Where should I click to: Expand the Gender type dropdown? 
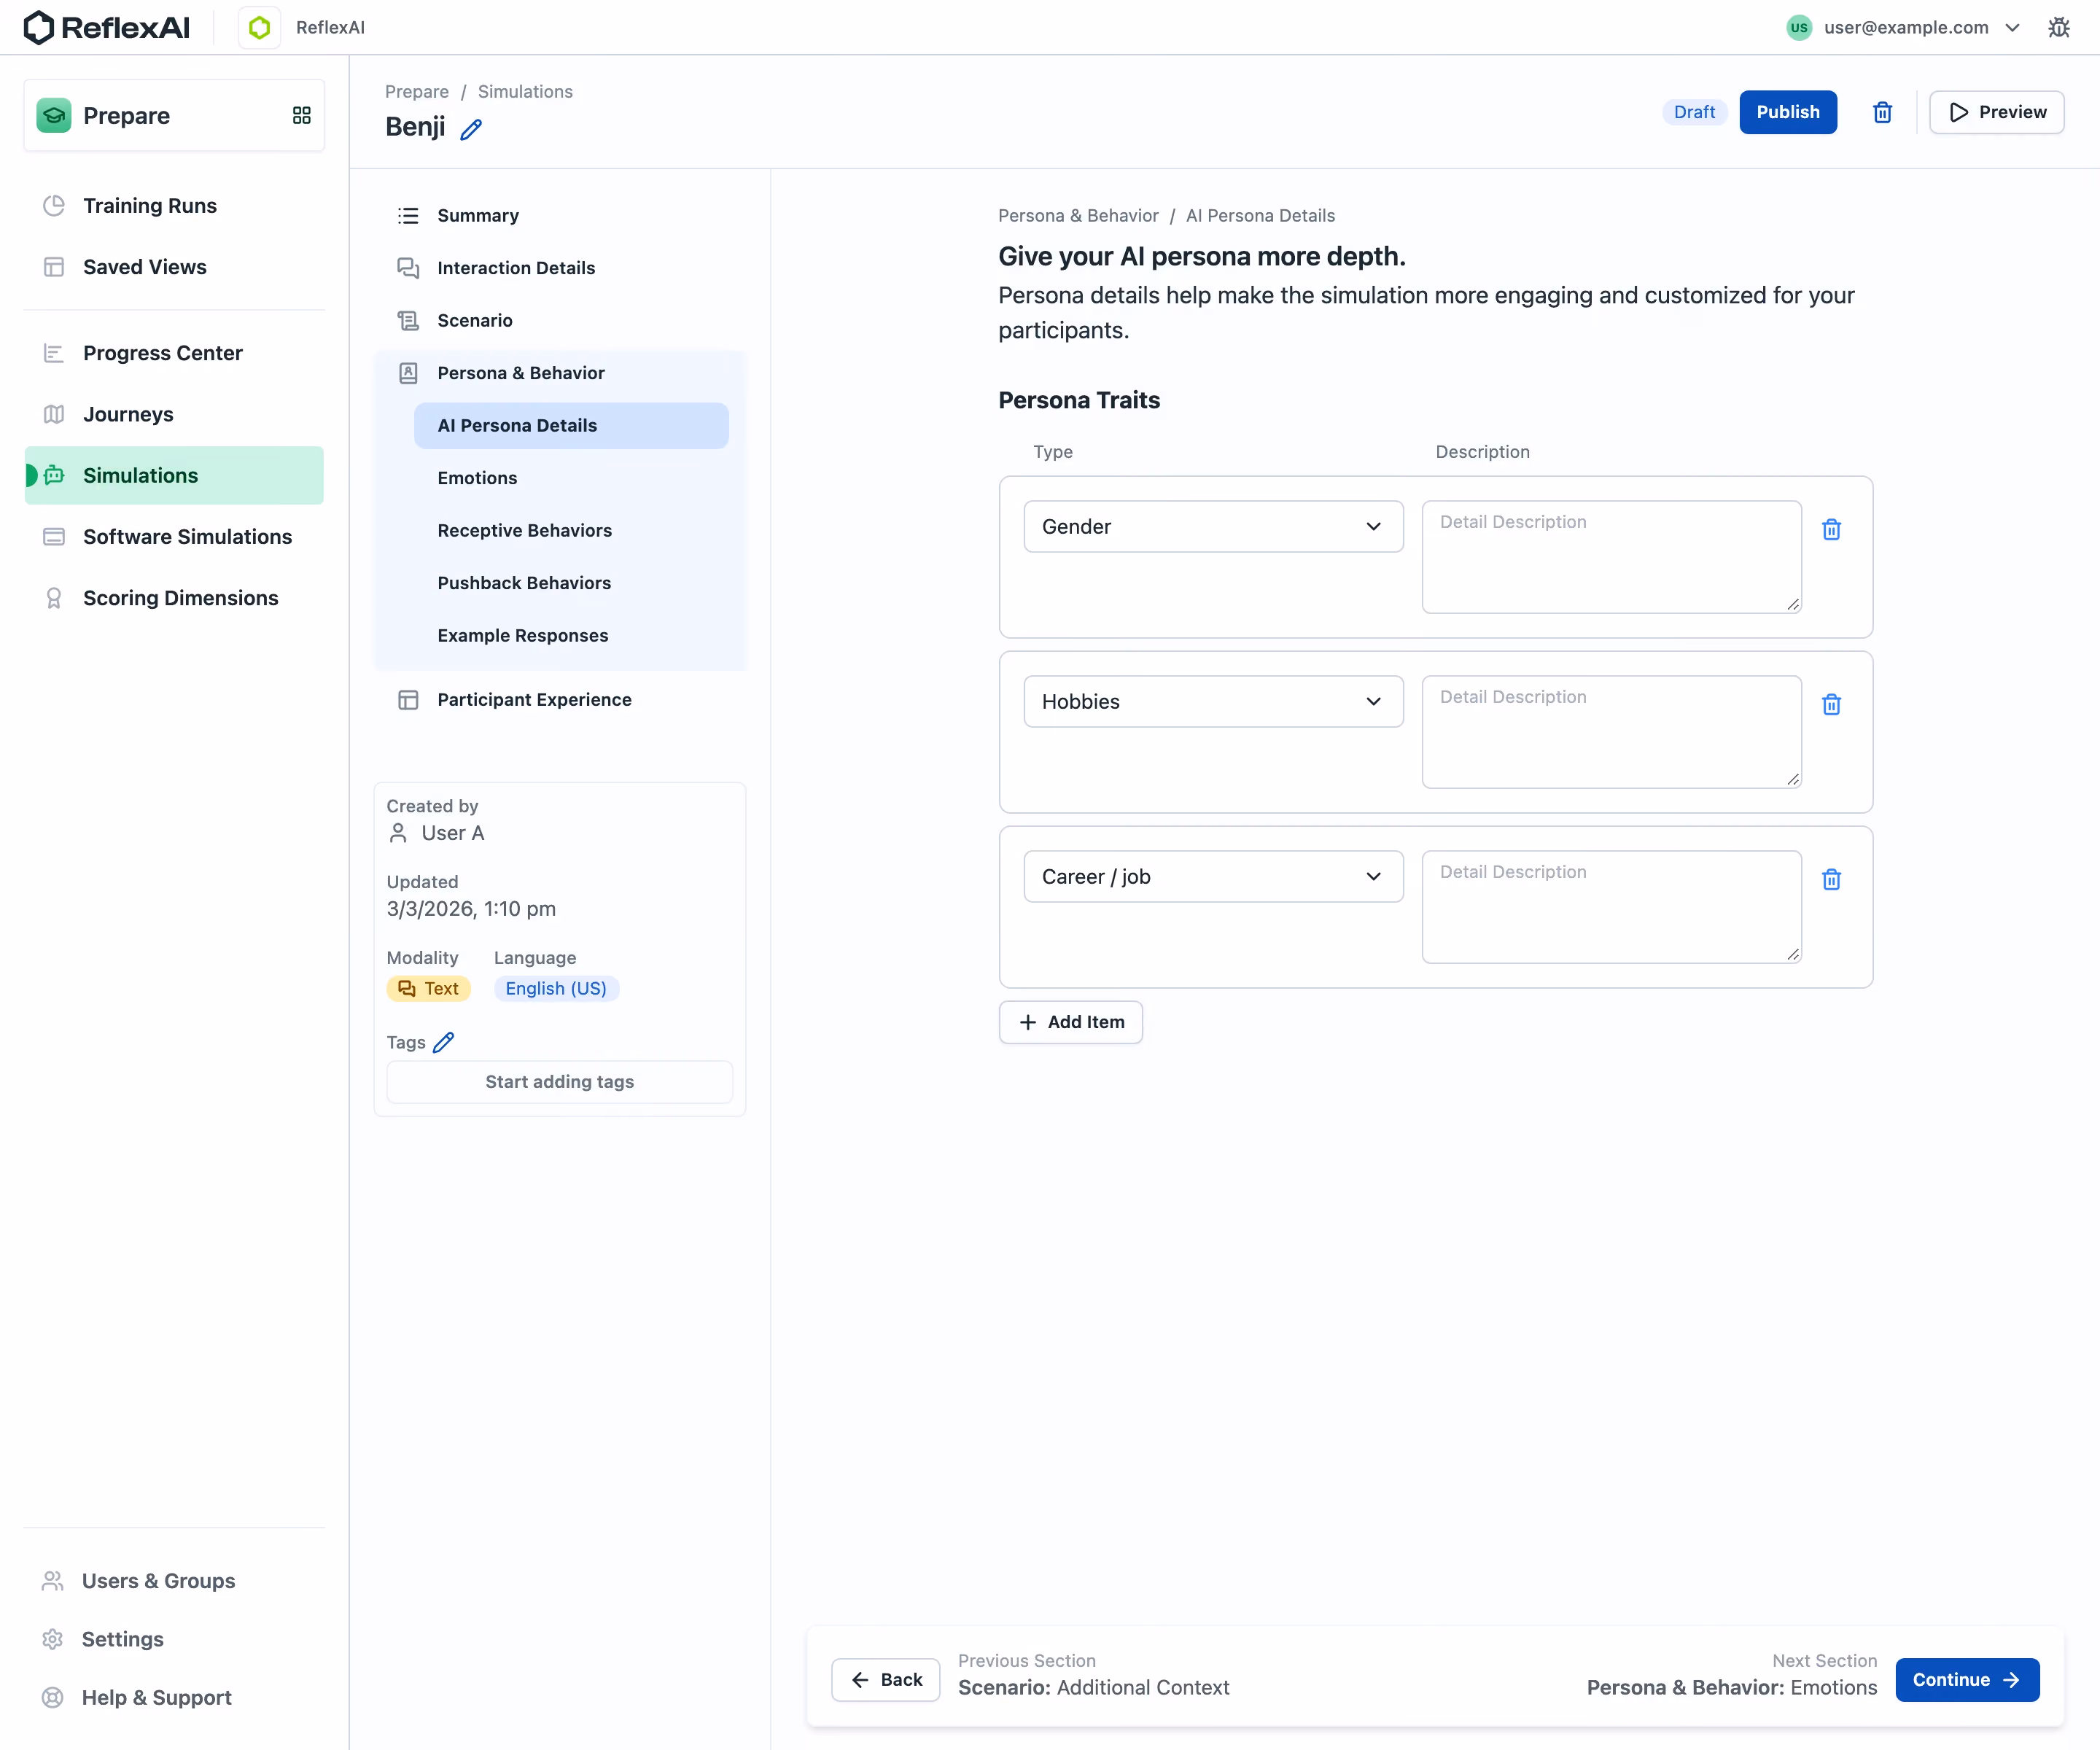(x=1213, y=527)
